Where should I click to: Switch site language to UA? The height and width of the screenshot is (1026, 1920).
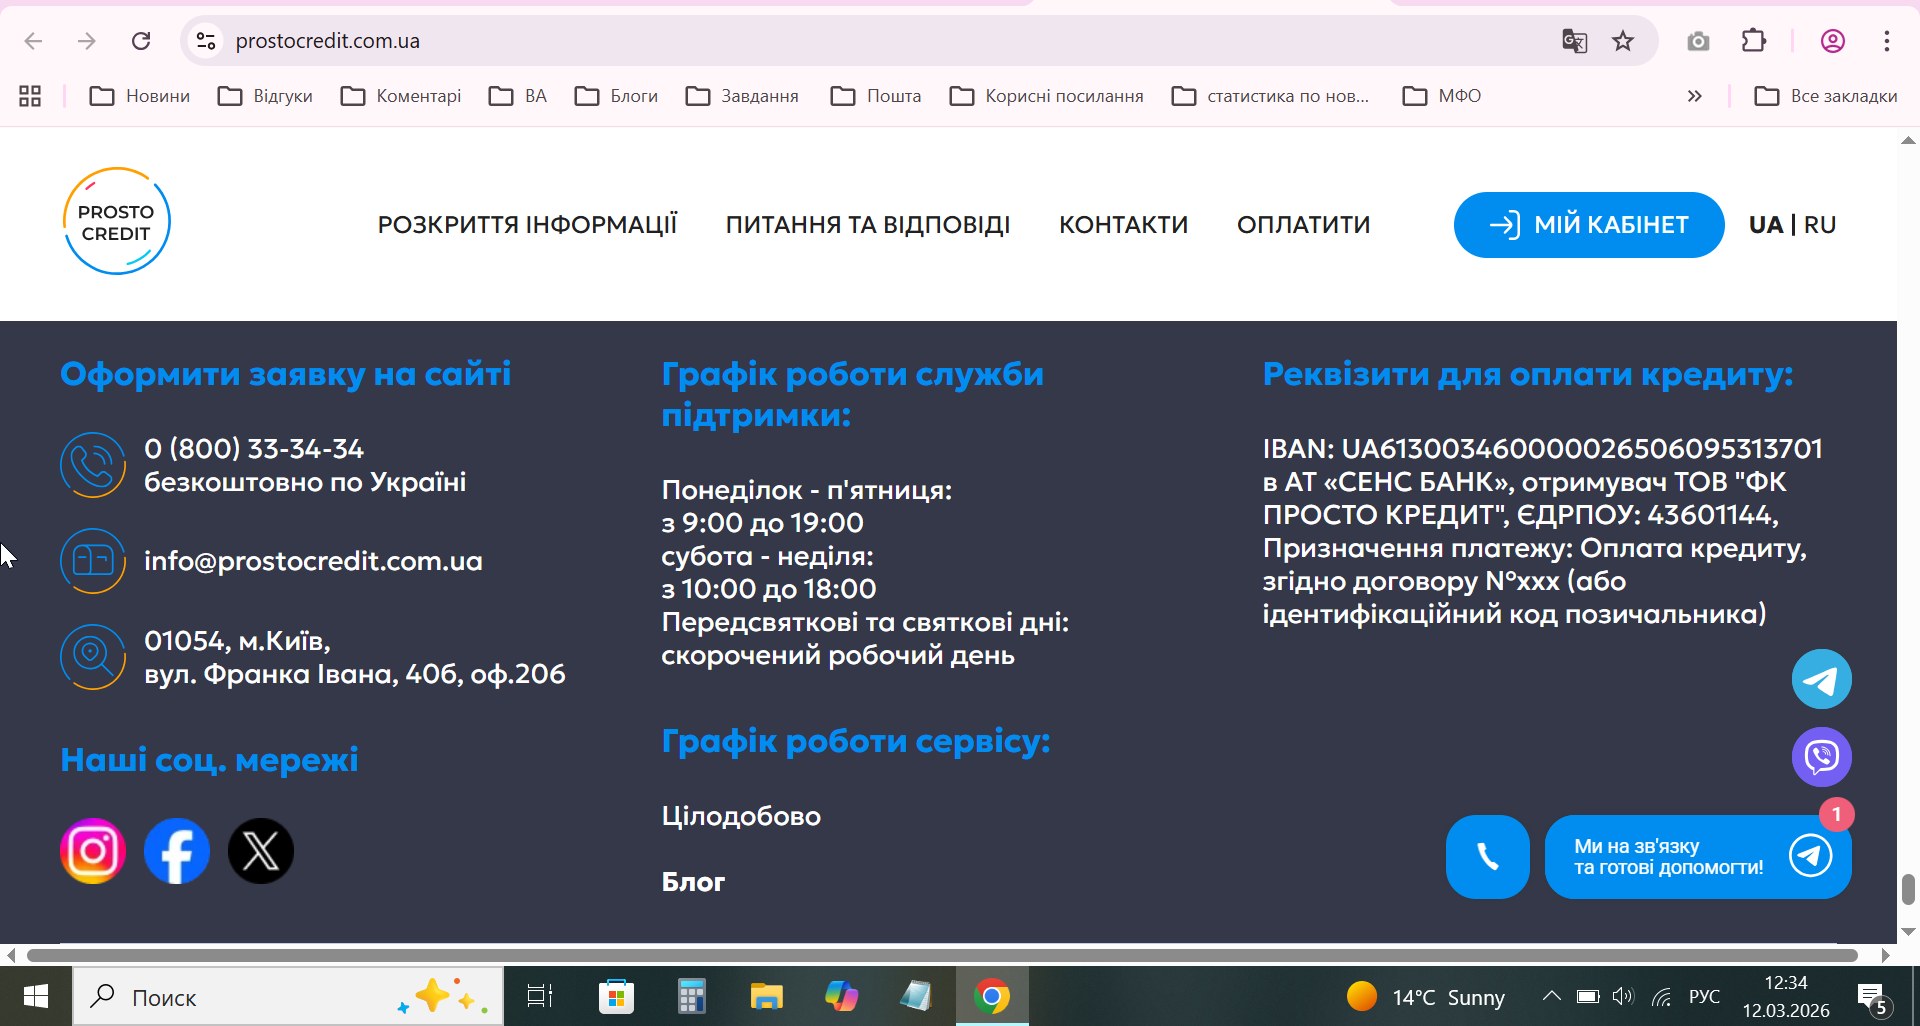[x=1766, y=225]
